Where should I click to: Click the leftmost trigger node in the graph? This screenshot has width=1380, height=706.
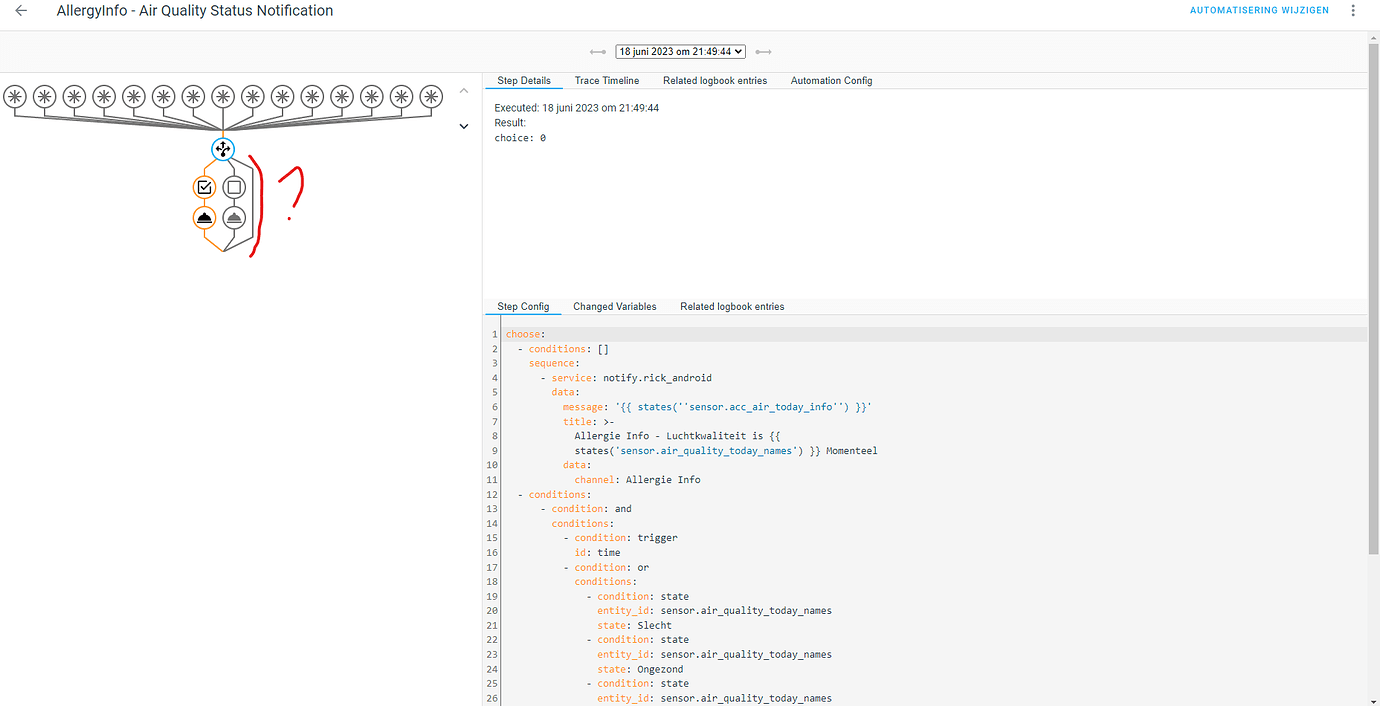click(x=15, y=97)
